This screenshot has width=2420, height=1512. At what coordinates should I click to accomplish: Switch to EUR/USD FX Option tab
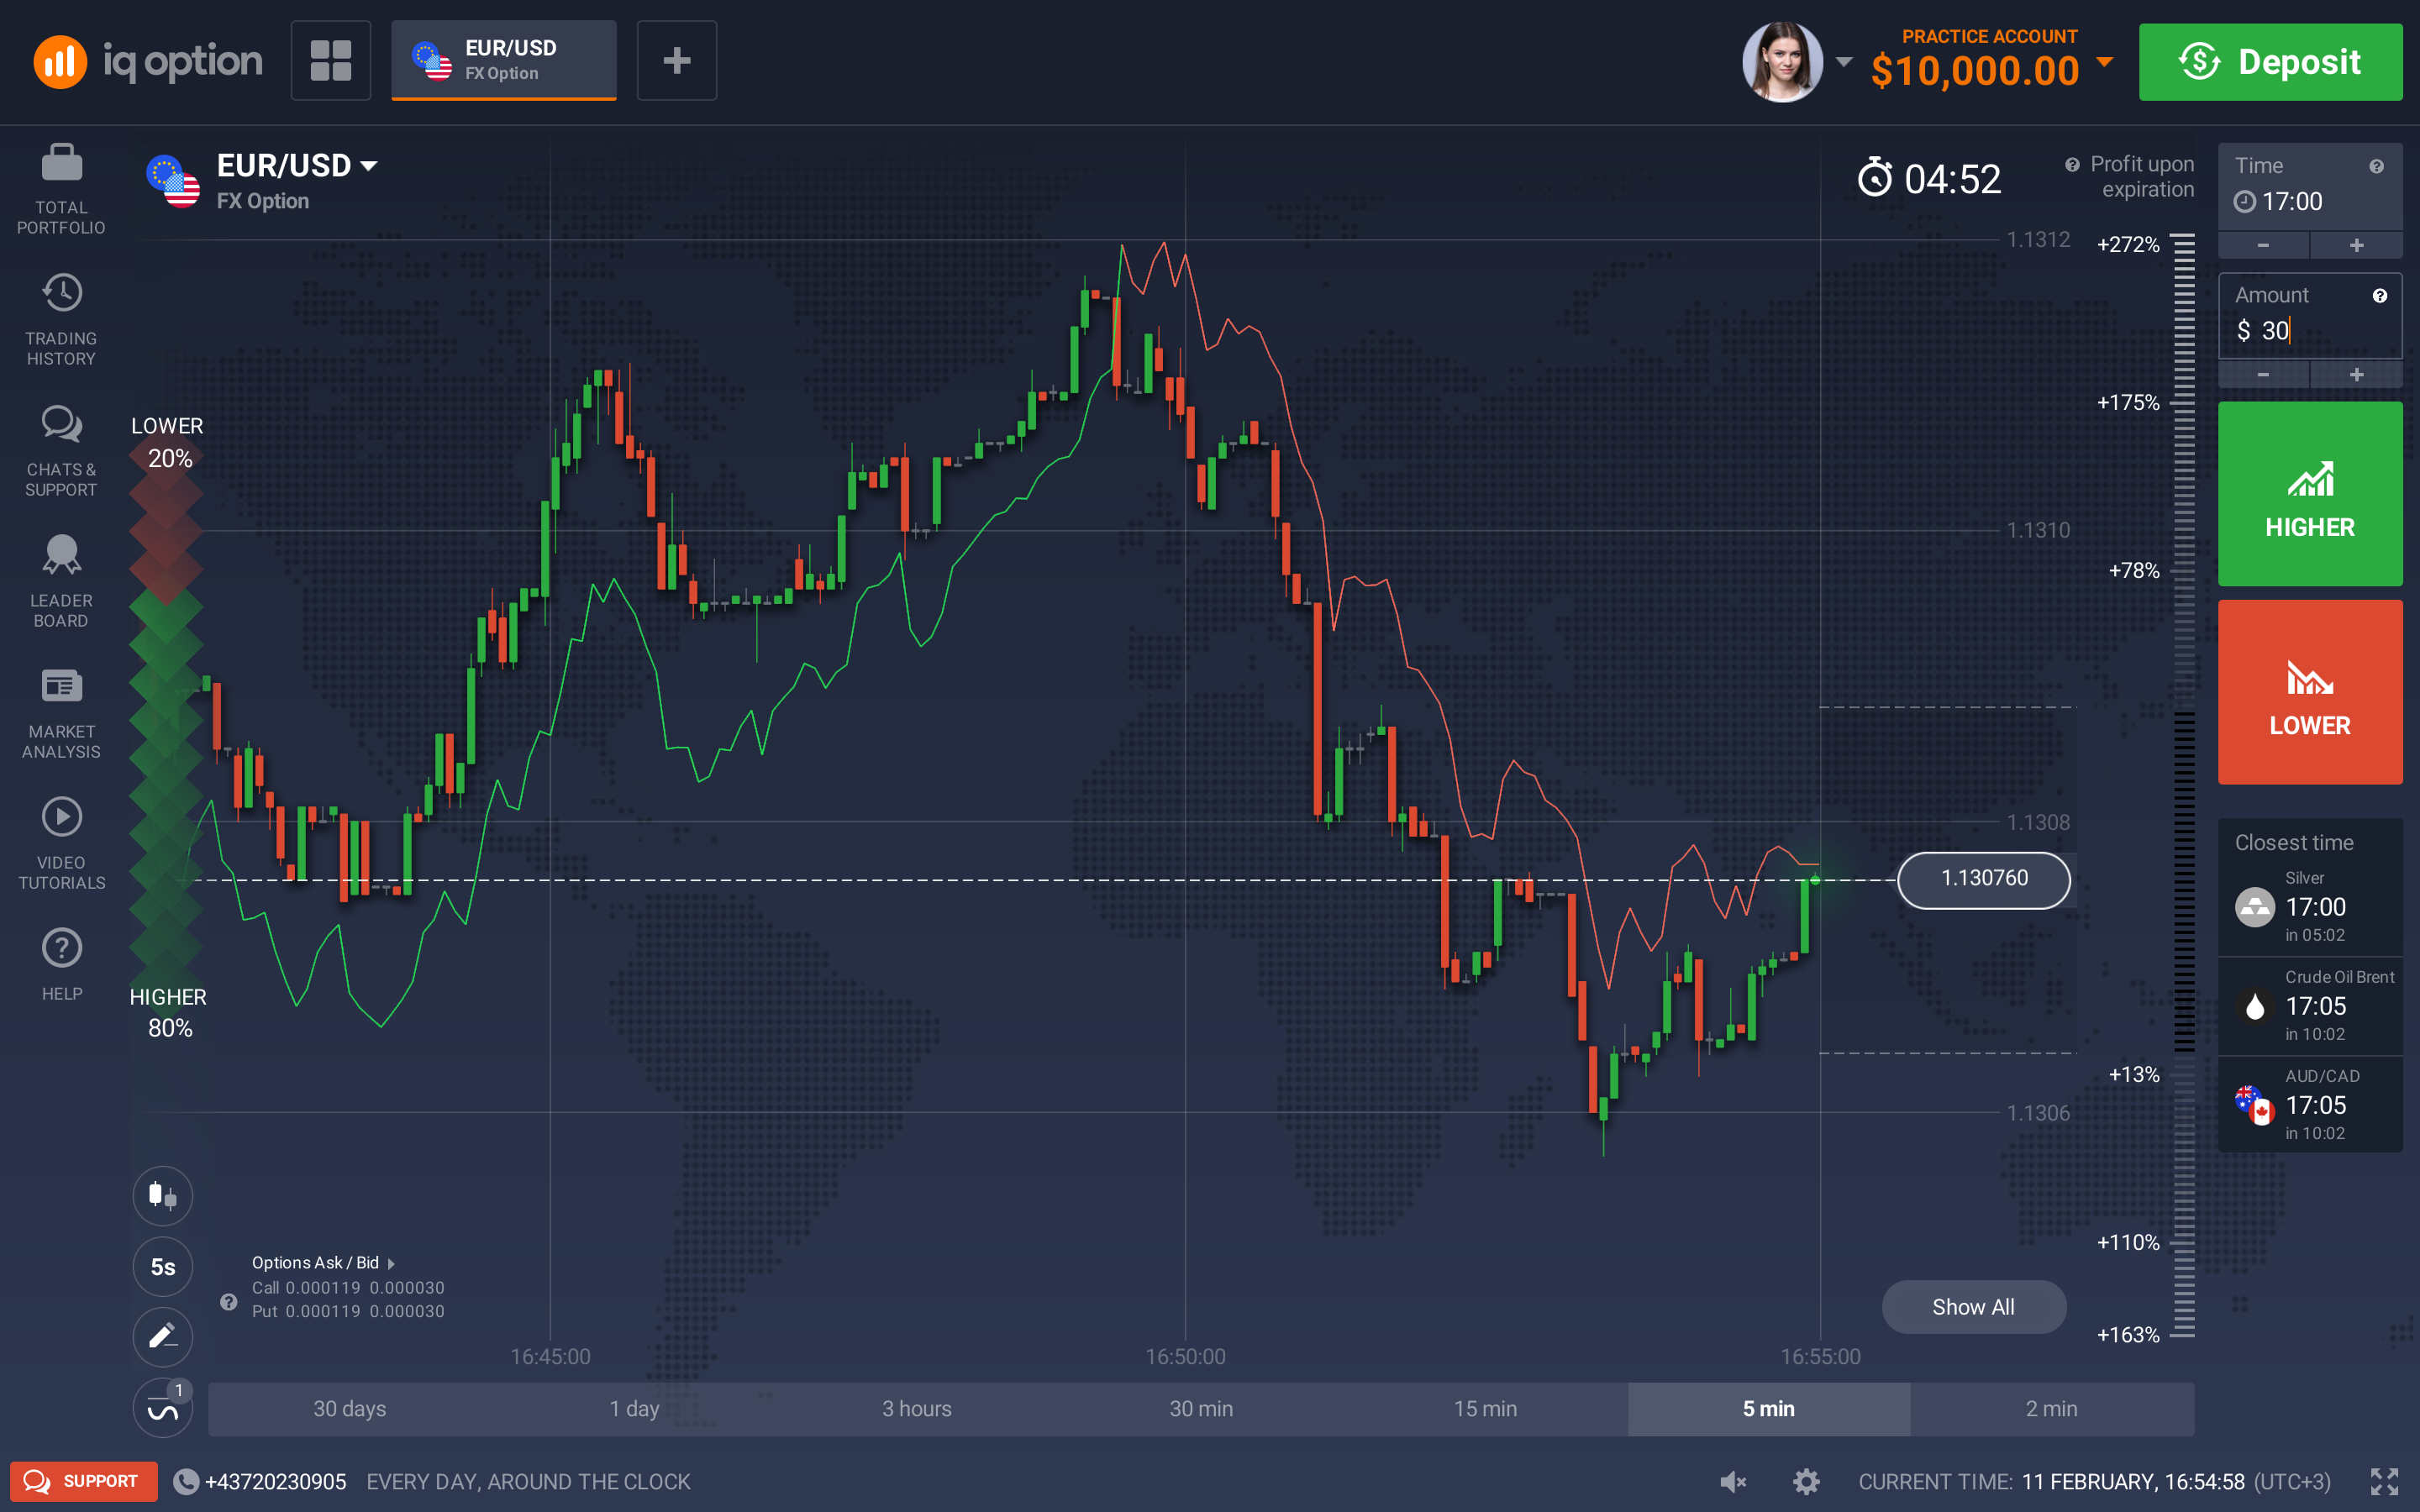(504, 60)
